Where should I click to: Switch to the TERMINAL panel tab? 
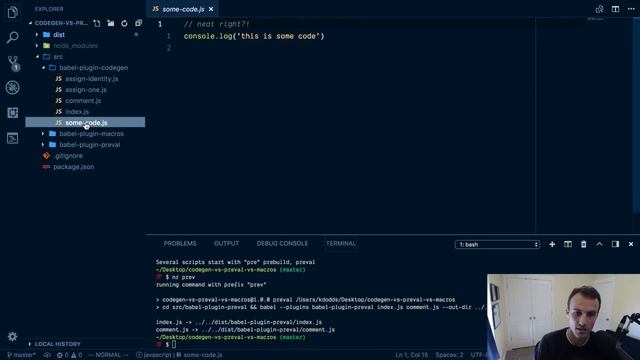pos(341,243)
